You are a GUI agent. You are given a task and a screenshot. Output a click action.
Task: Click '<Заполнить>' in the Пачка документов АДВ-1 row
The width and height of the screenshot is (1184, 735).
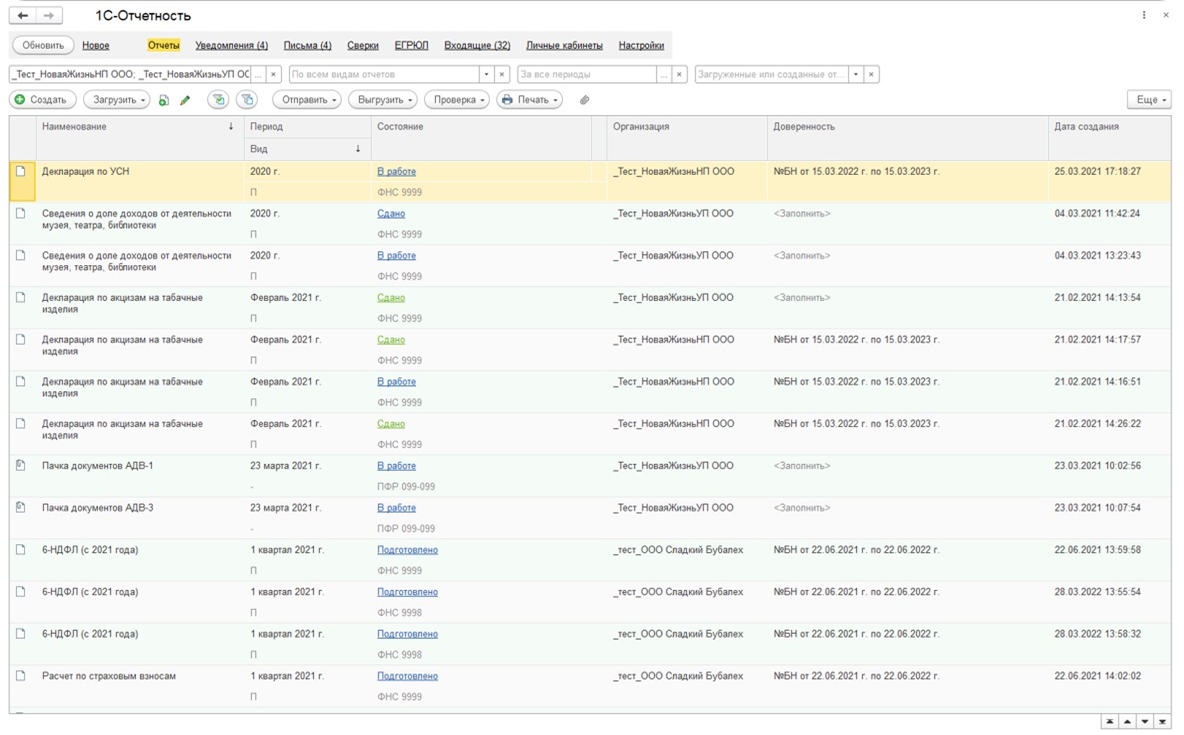802,465
